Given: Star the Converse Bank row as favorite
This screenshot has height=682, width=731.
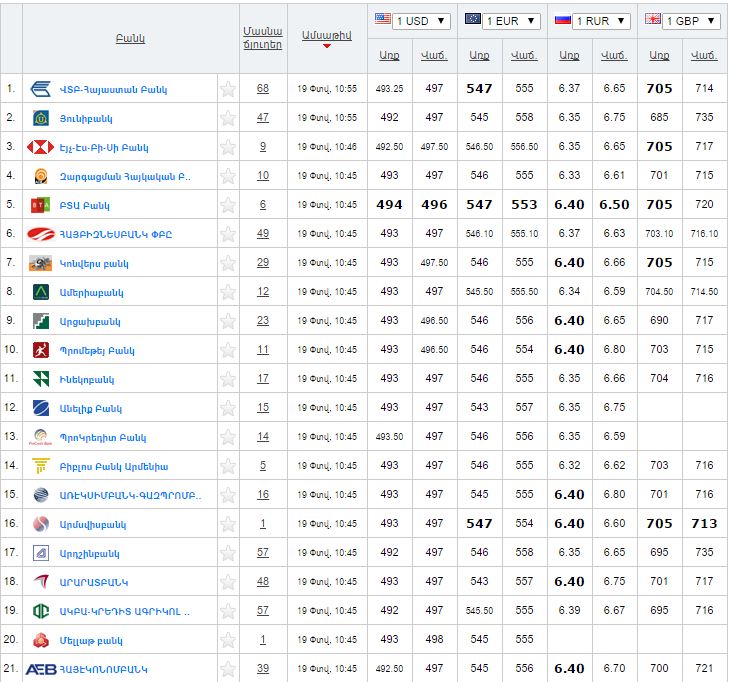Looking at the screenshot, I should point(228,263).
